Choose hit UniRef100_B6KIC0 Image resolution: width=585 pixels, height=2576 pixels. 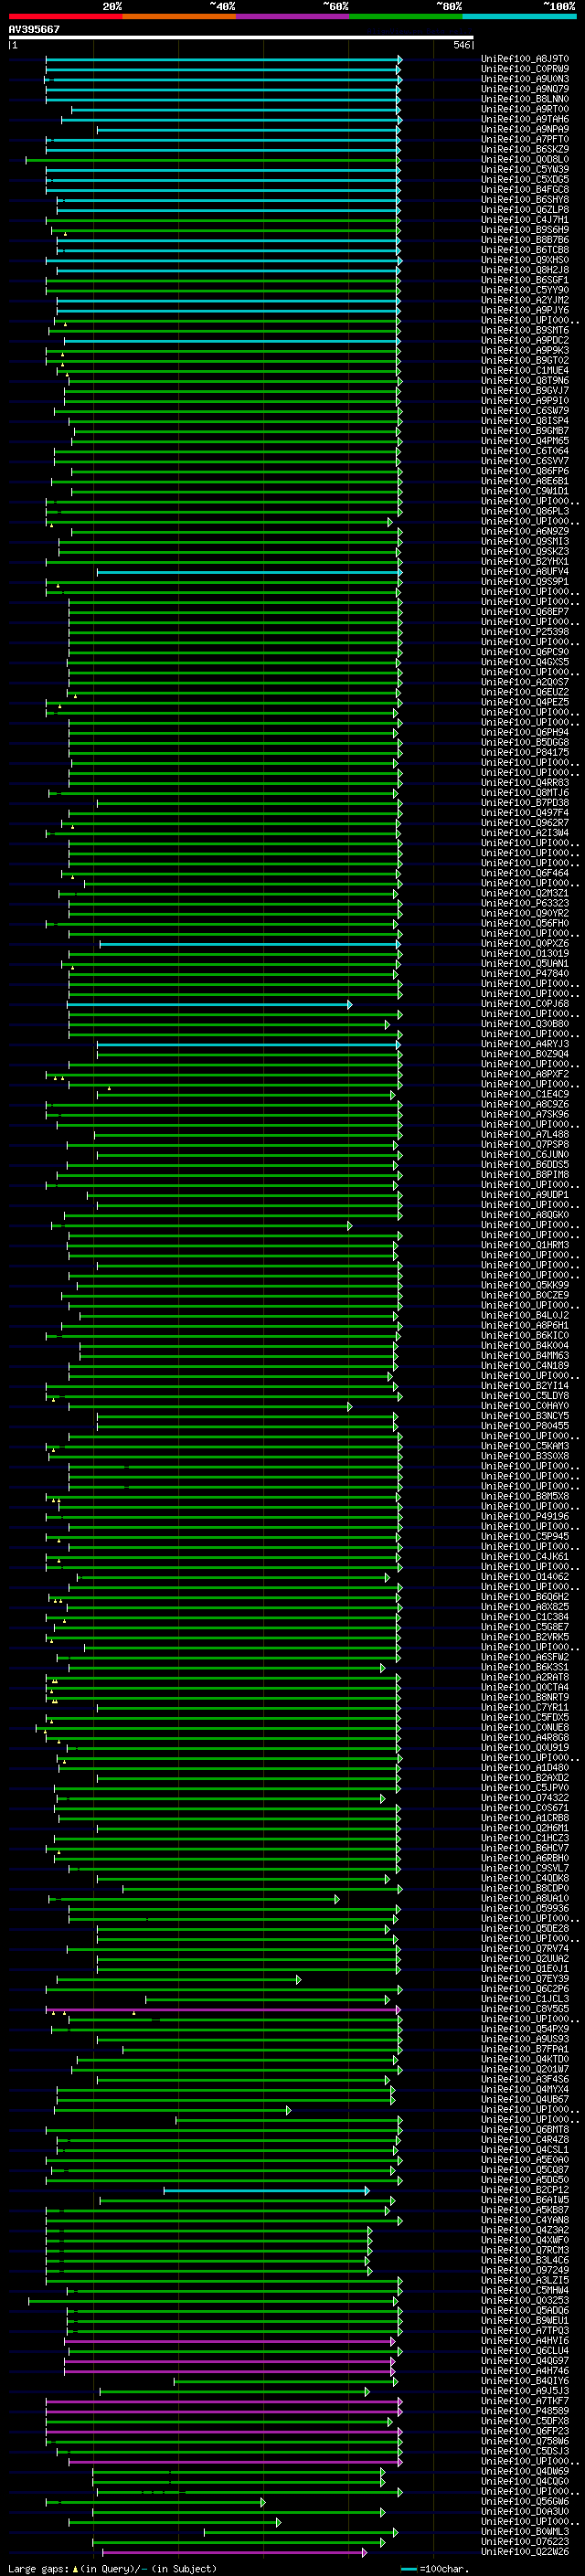click(x=525, y=1335)
